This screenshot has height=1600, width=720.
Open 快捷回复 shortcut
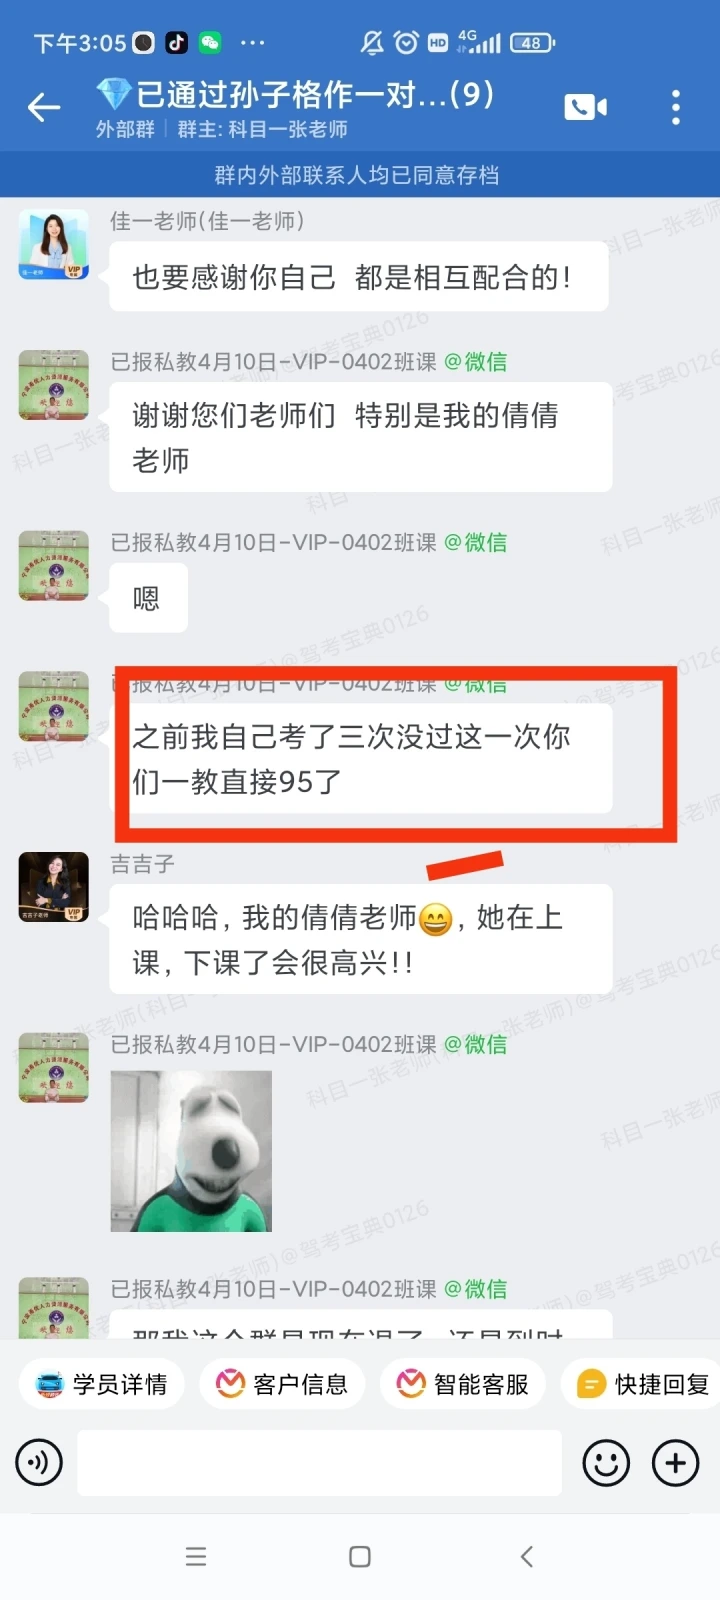[x=641, y=1384]
